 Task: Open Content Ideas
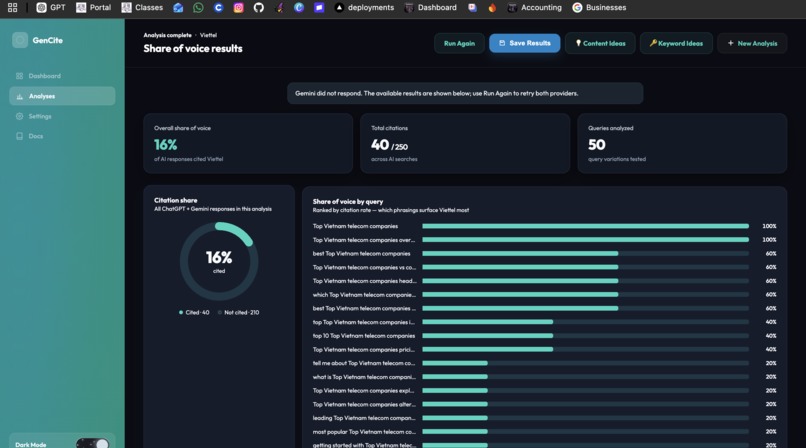tap(600, 43)
